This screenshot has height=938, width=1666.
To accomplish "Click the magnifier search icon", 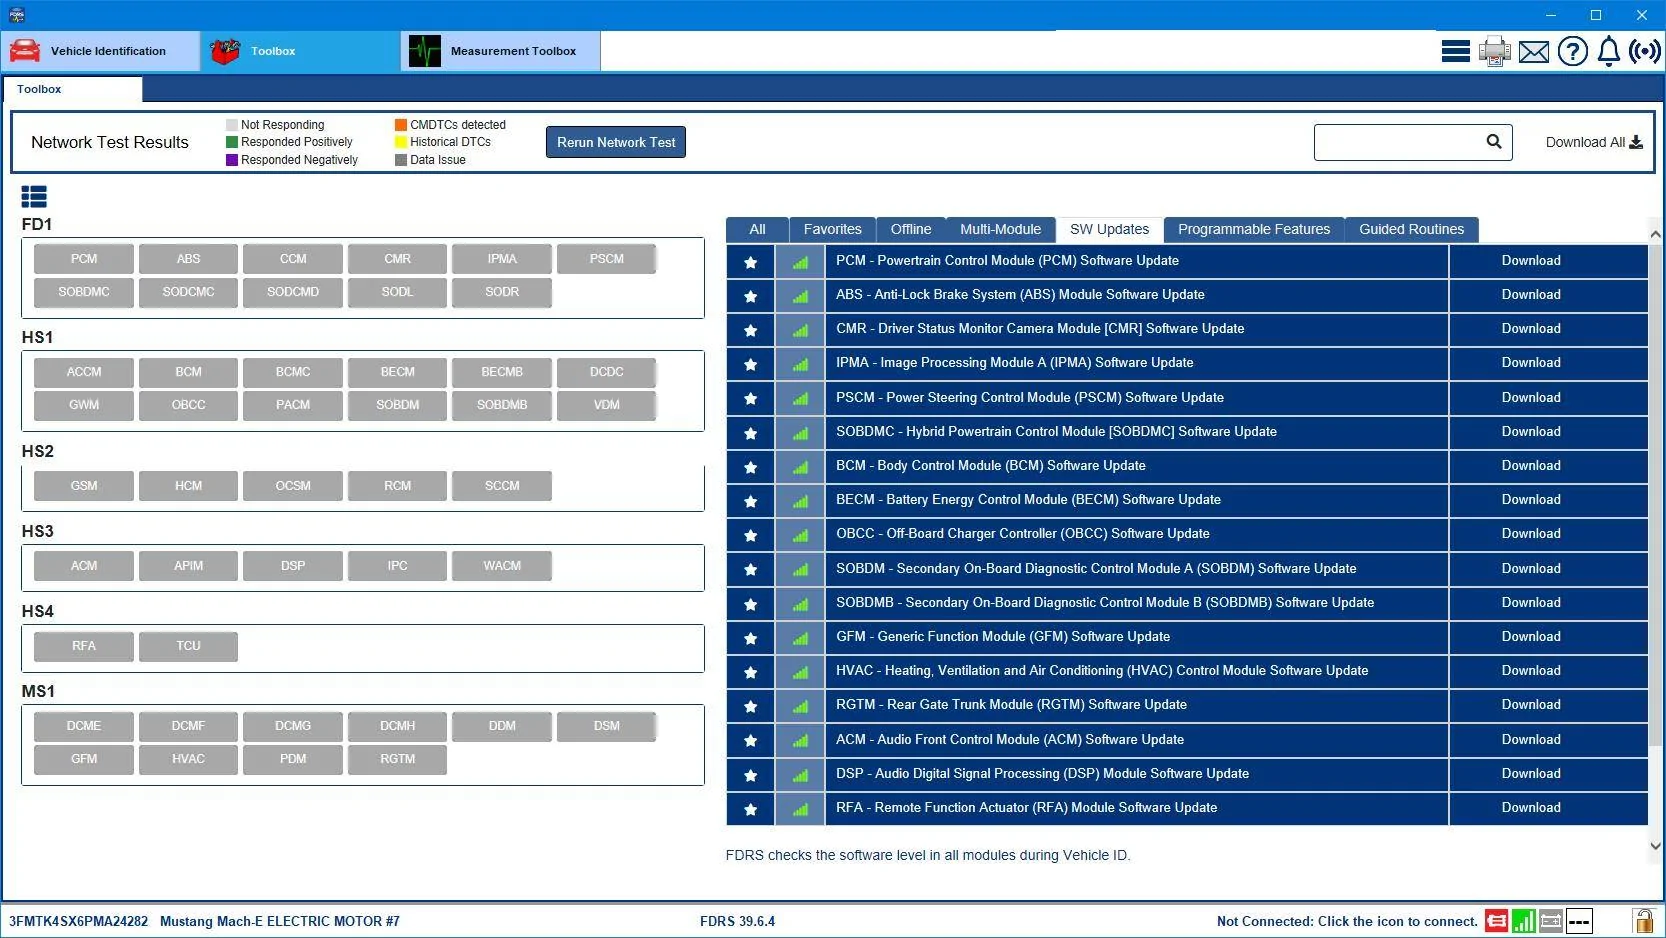I will pyautogui.click(x=1494, y=142).
